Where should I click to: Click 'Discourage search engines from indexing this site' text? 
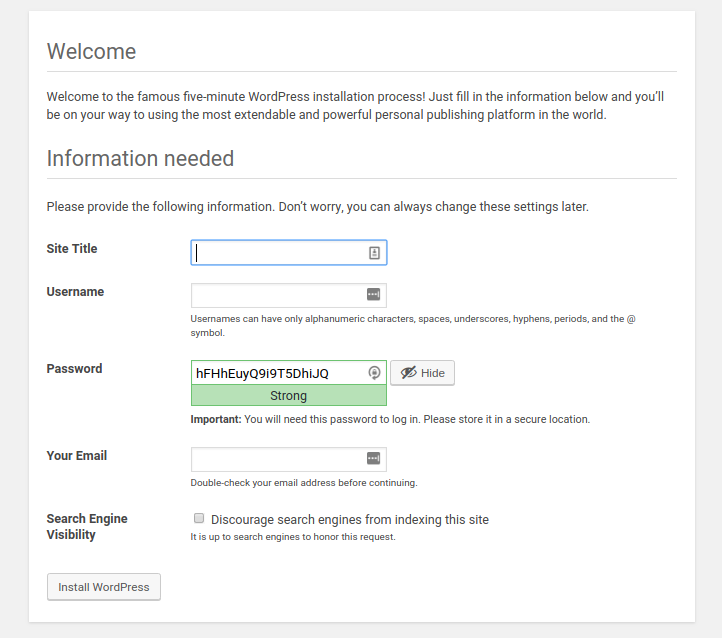(x=350, y=520)
